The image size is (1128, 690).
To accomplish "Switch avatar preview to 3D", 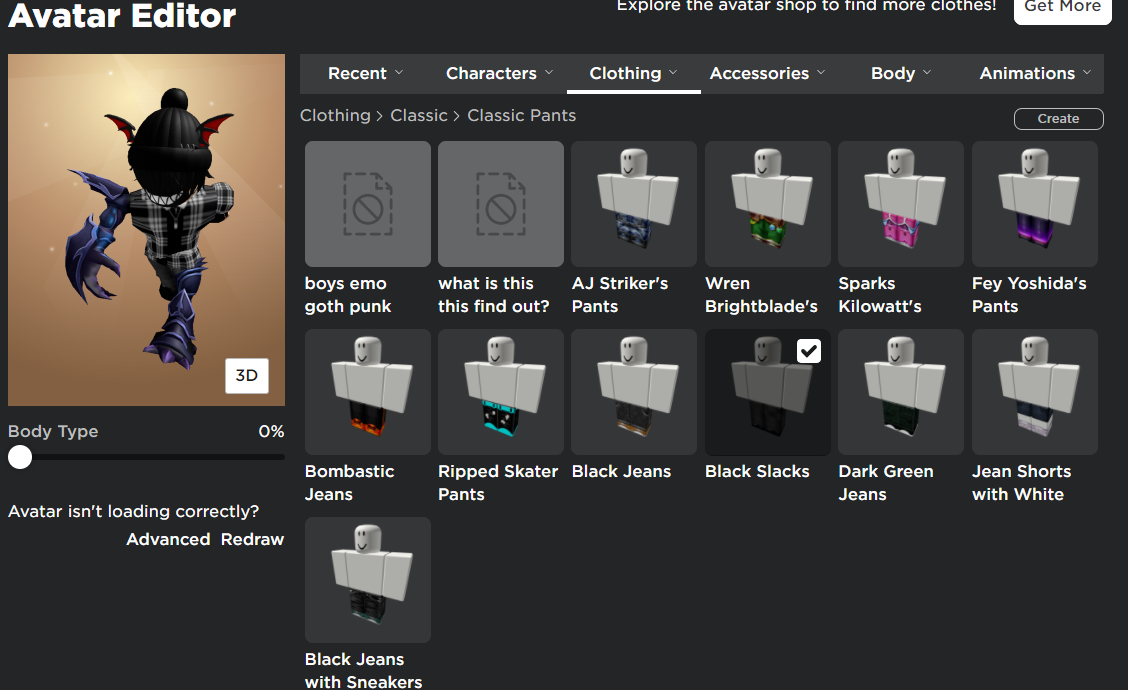I will [247, 376].
